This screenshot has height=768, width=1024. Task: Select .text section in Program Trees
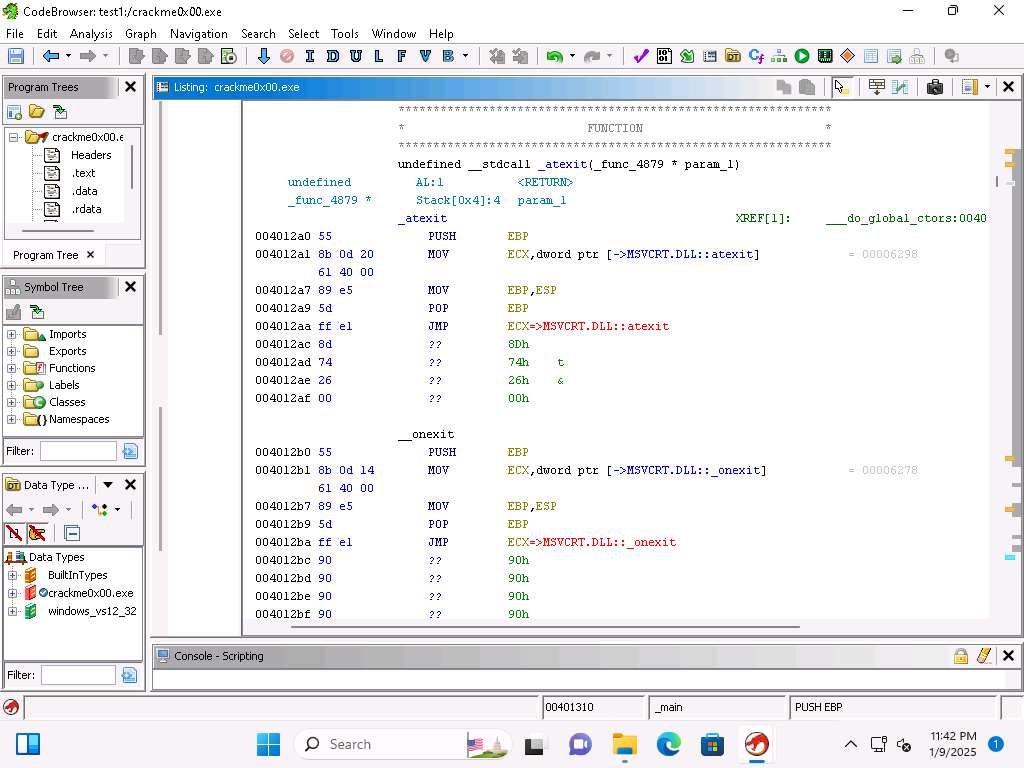pyautogui.click(x=83, y=173)
